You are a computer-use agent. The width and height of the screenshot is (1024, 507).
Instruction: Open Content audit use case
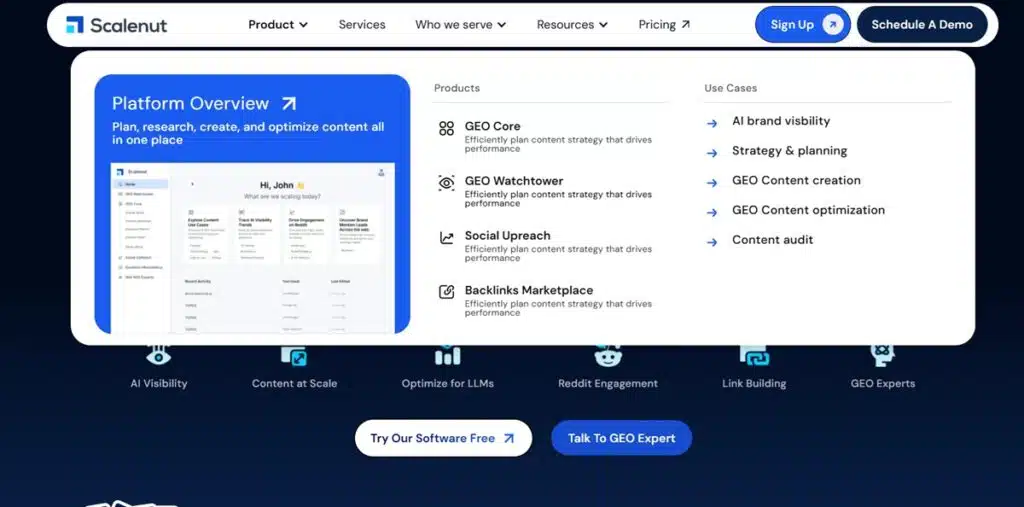773,240
